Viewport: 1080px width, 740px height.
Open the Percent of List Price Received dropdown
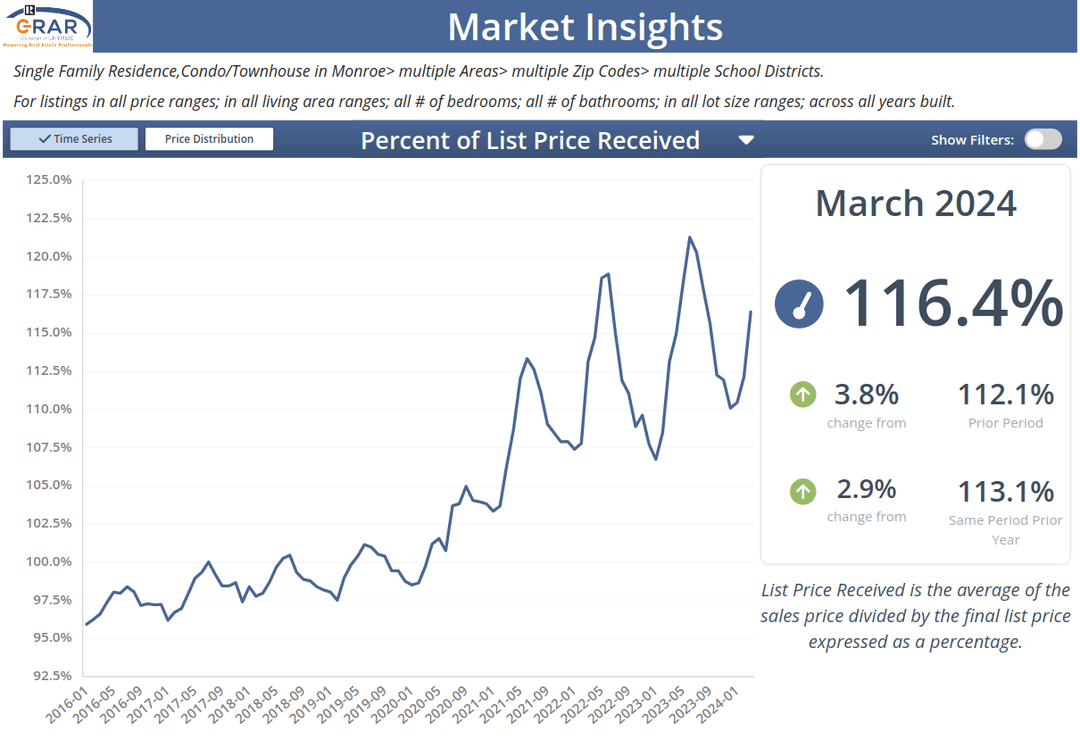[x=746, y=141]
